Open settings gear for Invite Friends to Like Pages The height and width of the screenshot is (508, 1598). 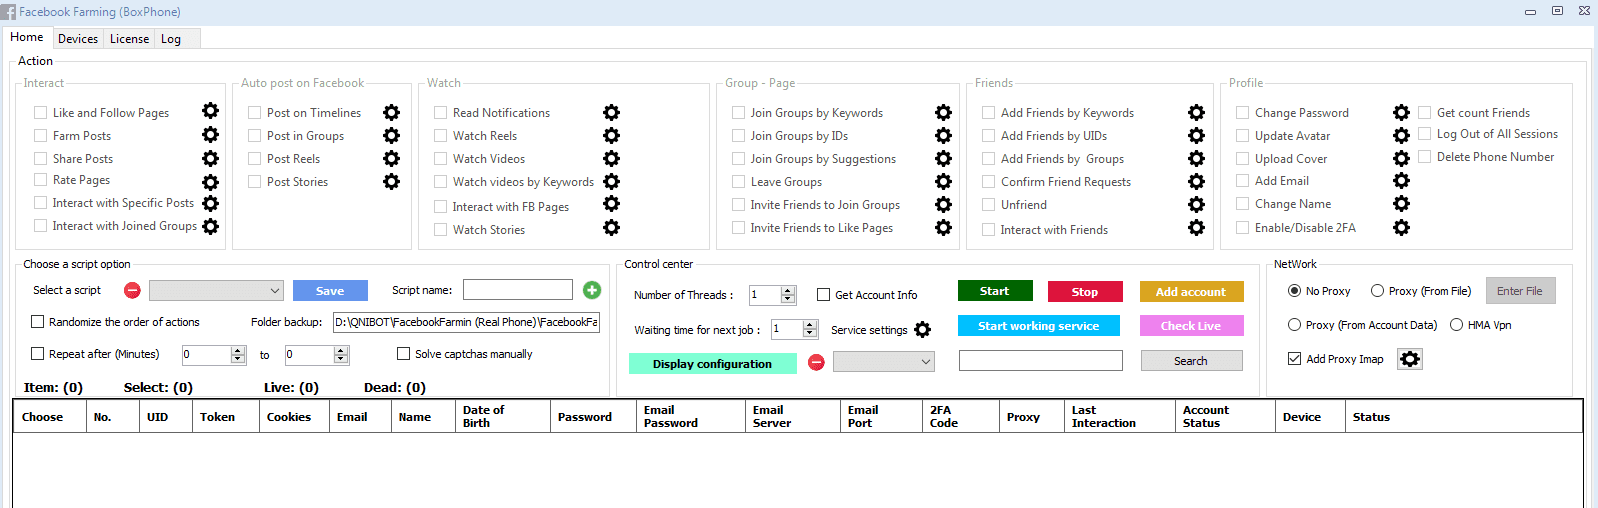[943, 227]
